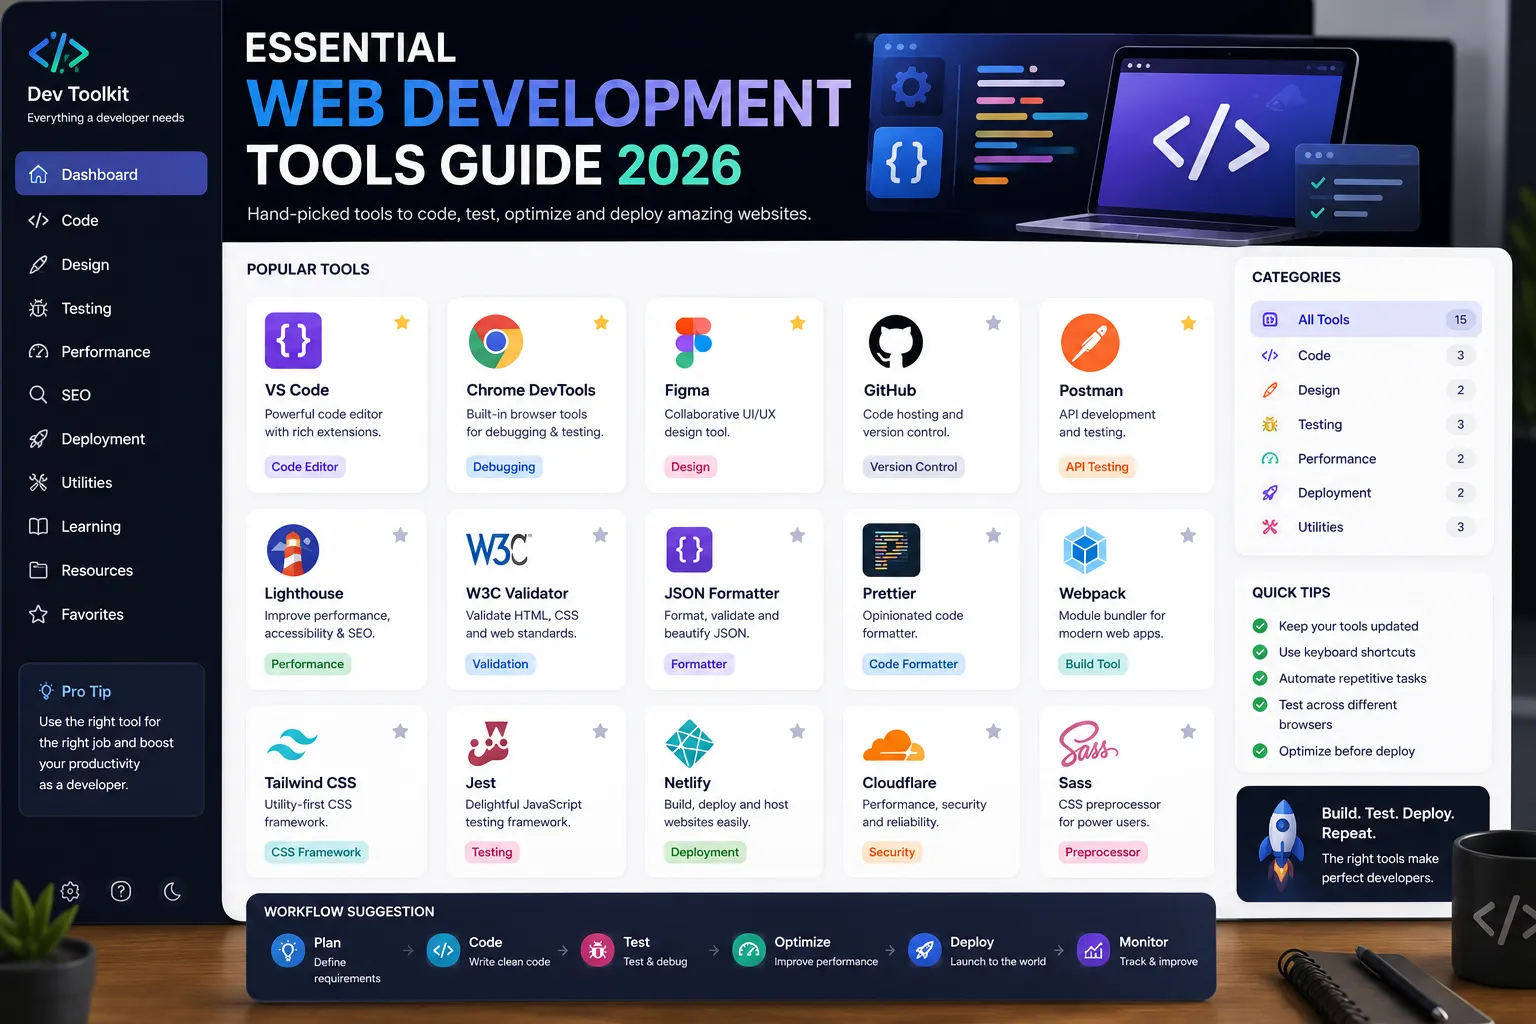The width and height of the screenshot is (1536, 1024).
Task: Select the Deploy rocket workflow icon
Action: coord(924,950)
